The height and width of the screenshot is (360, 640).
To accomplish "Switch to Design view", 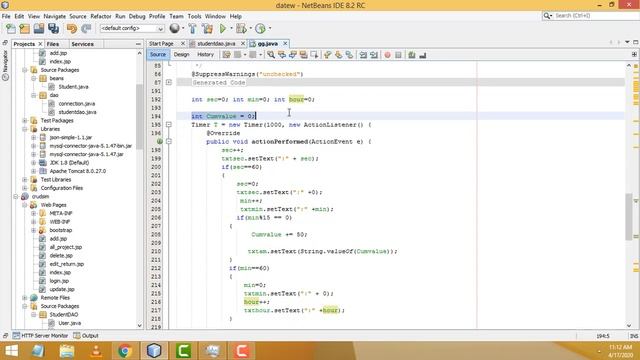I will pyautogui.click(x=181, y=54).
